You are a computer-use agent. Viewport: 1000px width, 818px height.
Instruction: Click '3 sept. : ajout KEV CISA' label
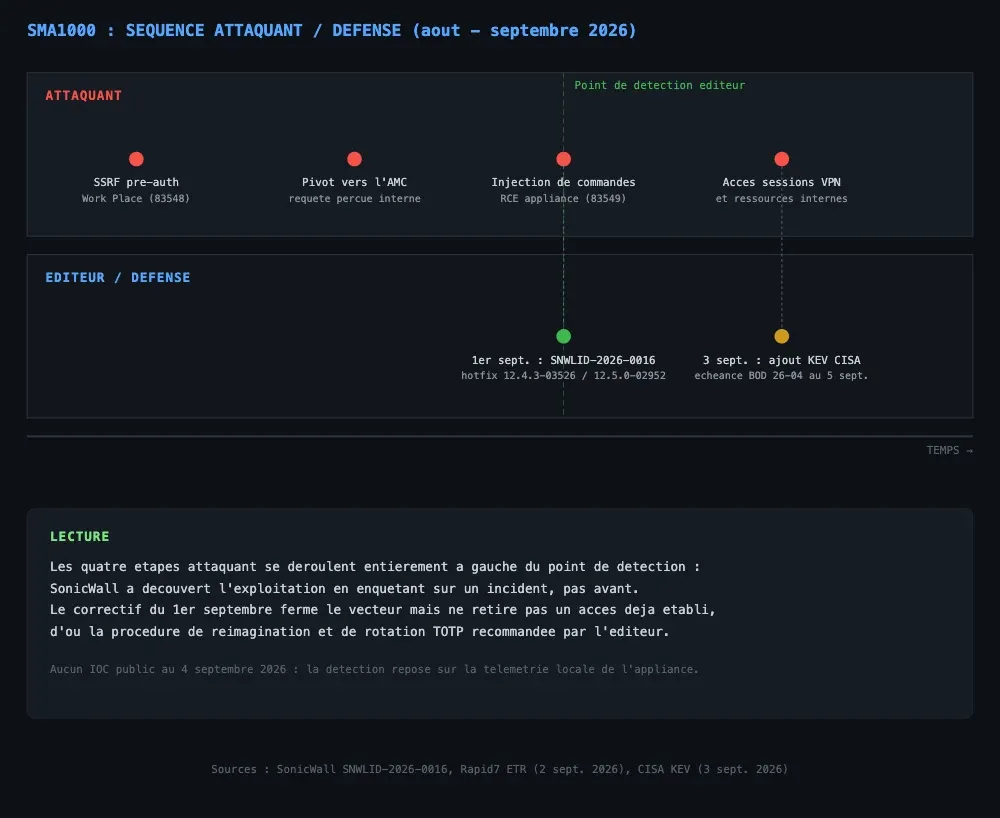tap(781, 360)
